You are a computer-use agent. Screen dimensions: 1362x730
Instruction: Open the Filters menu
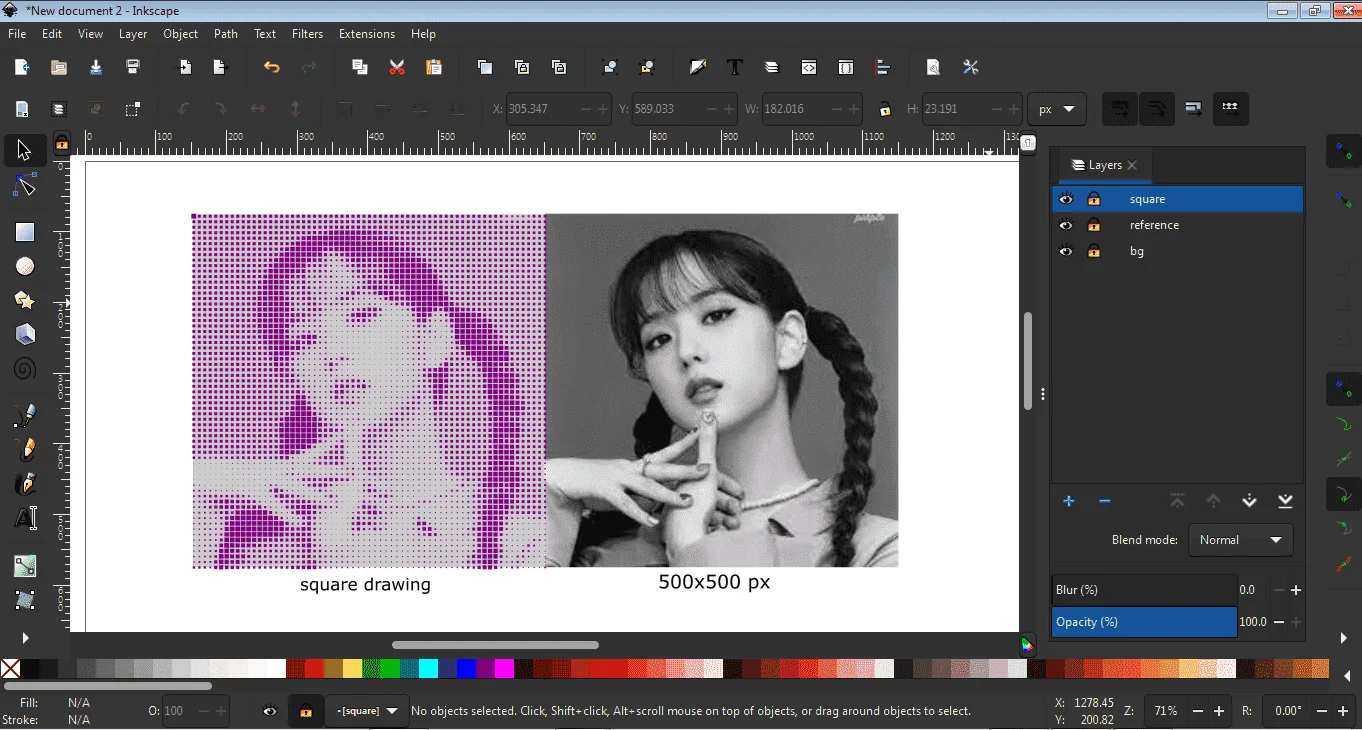coord(307,34)
